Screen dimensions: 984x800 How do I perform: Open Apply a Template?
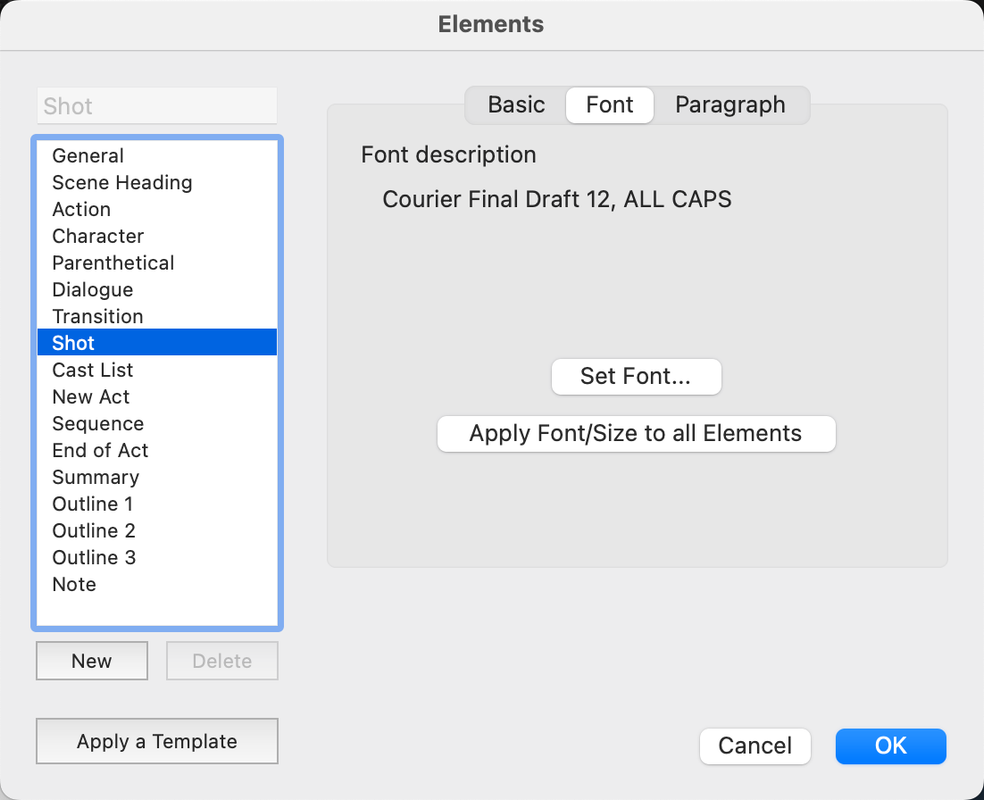click(x=157, y=741)
